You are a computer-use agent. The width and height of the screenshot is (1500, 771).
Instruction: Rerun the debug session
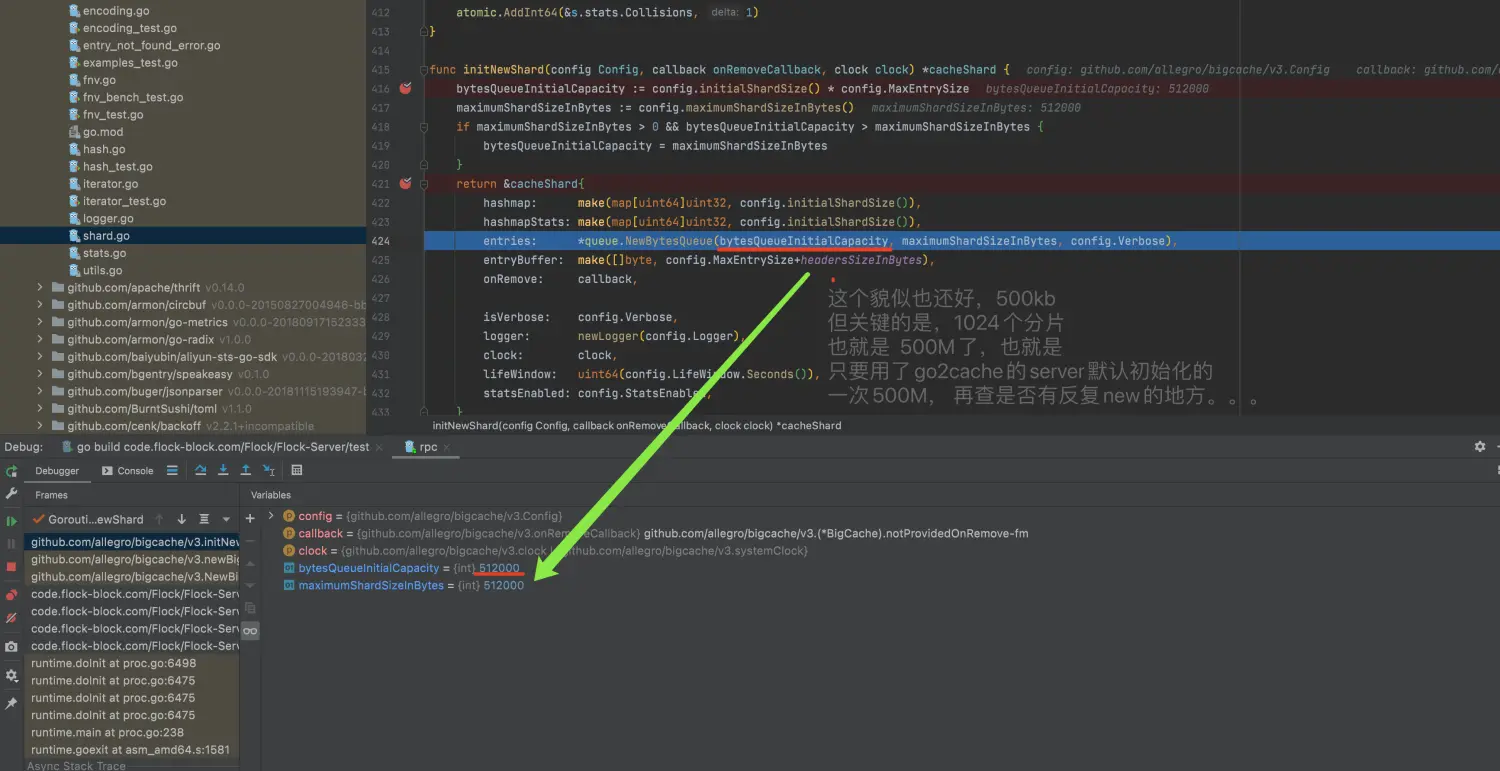coord(12,471)
